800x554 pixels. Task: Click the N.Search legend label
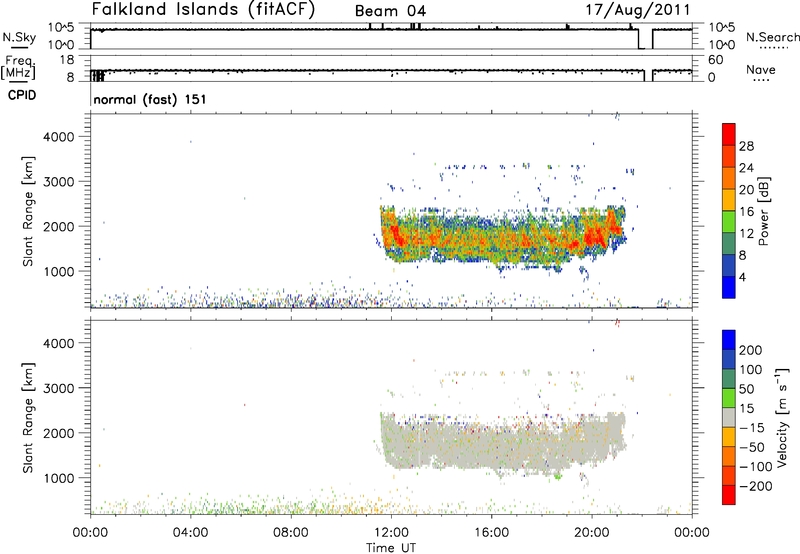[x=773, y=37]
